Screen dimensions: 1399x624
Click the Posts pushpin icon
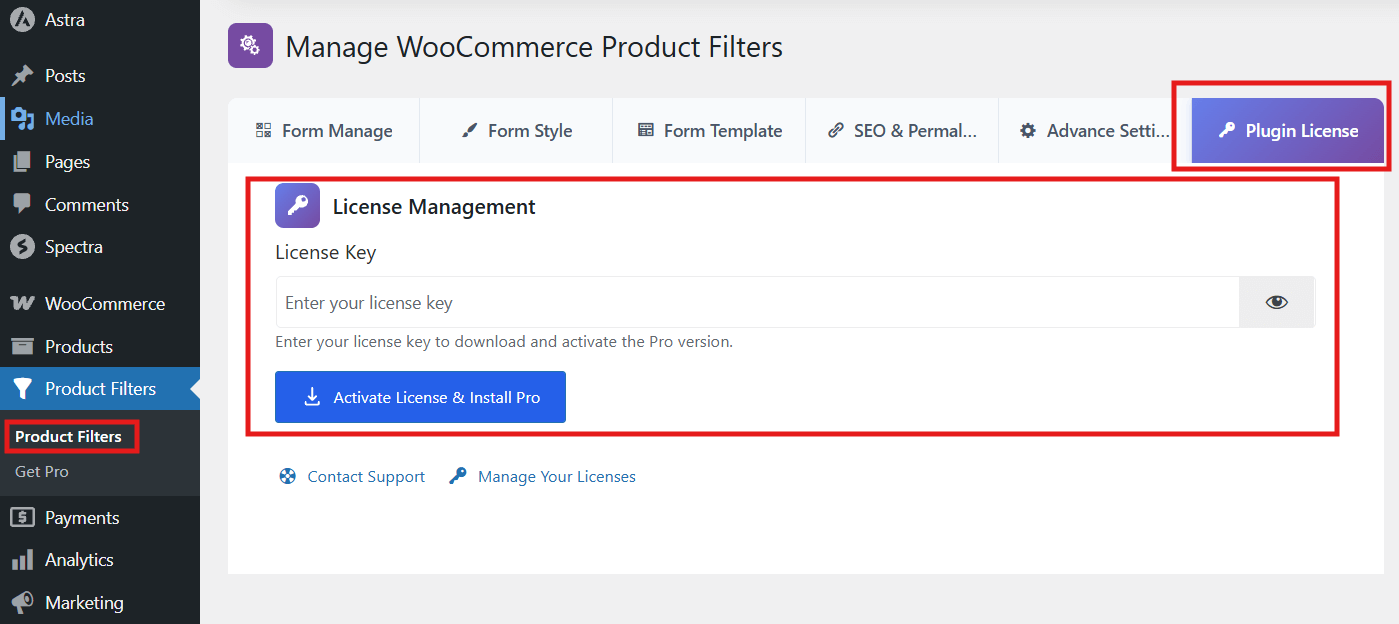[x=22, y=76]
